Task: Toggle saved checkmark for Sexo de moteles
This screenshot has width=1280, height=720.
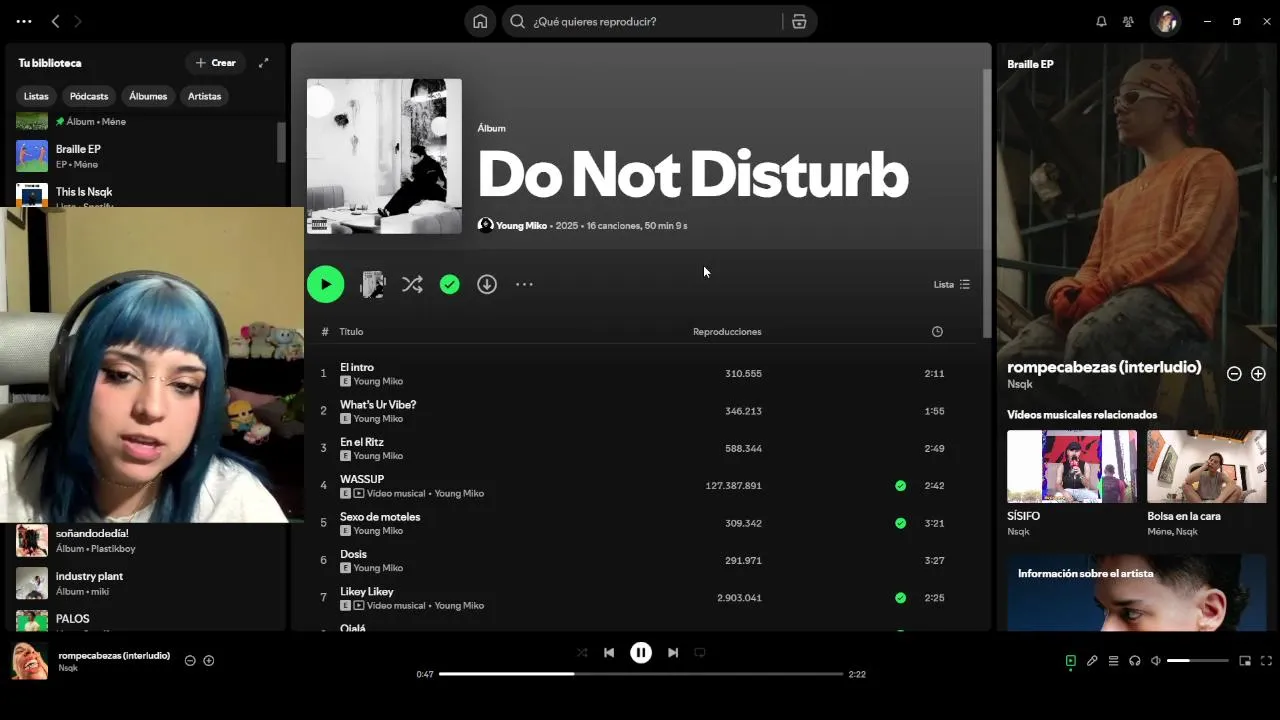Action: pyautogui.click(x=900, y=523)
